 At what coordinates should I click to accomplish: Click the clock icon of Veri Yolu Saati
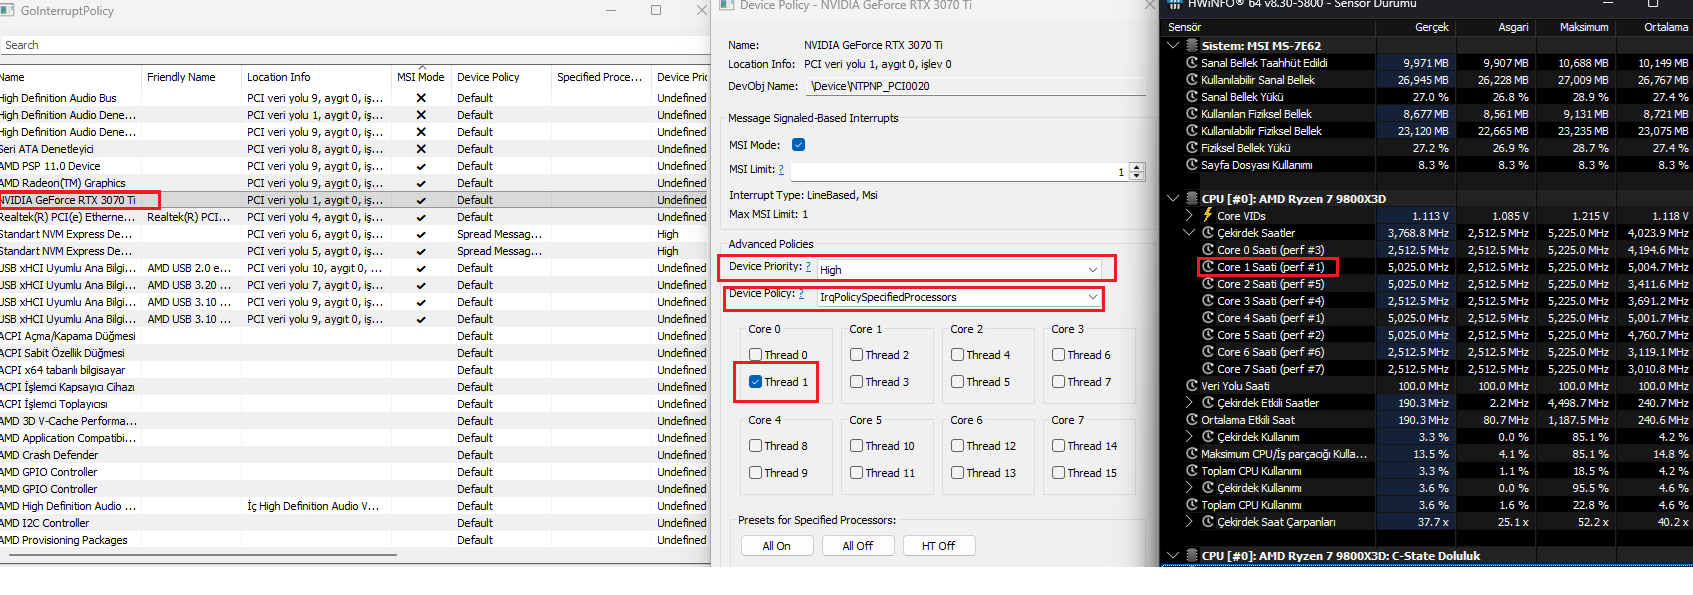click(1191, 386)
